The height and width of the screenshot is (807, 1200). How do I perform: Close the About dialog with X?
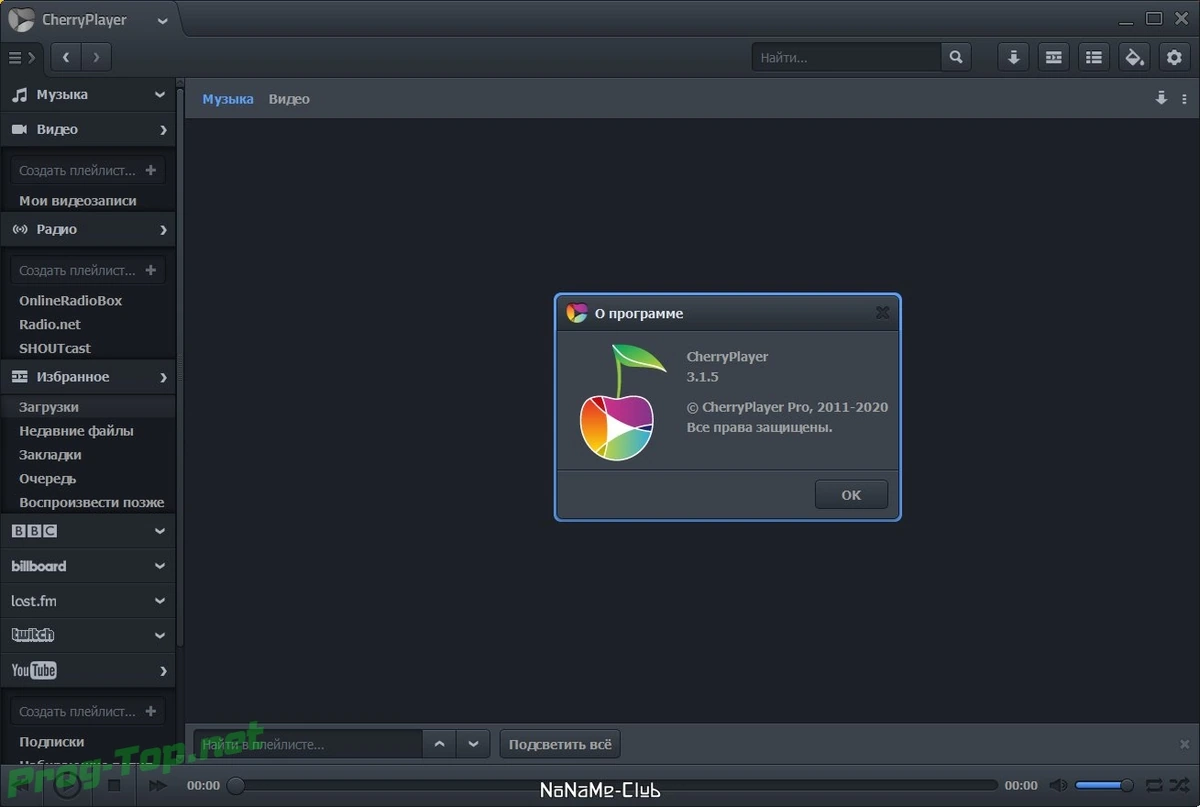pyautogui.click(x=882, y=313)
